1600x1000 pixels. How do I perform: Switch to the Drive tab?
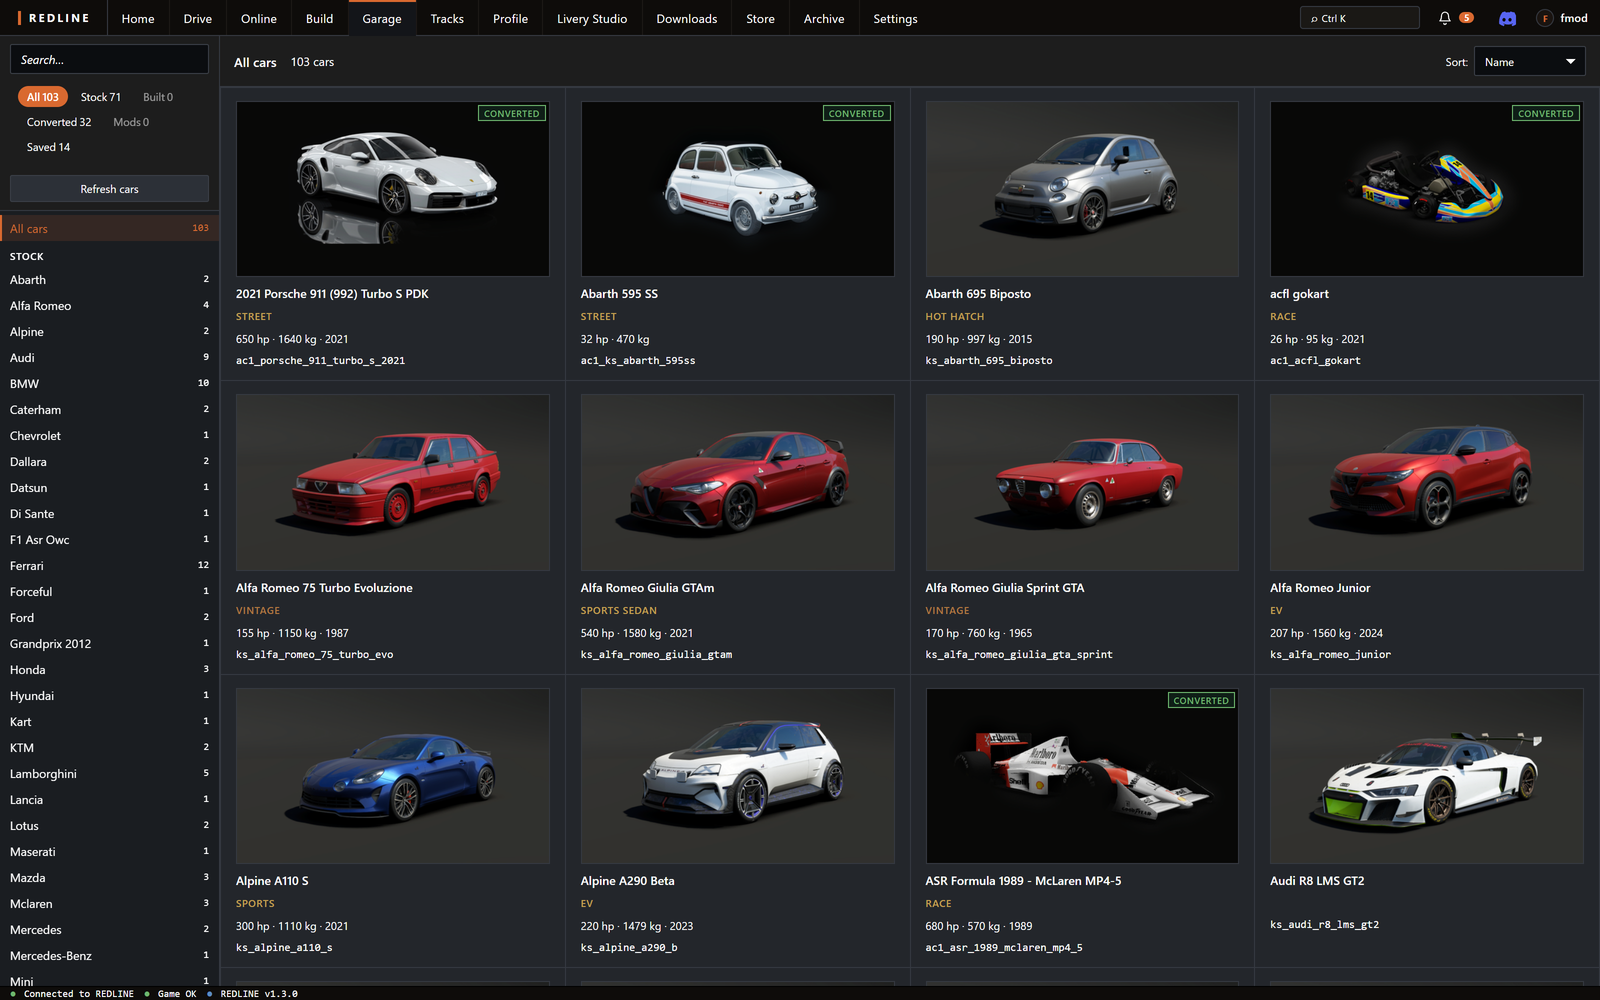[x=197, y=18]
